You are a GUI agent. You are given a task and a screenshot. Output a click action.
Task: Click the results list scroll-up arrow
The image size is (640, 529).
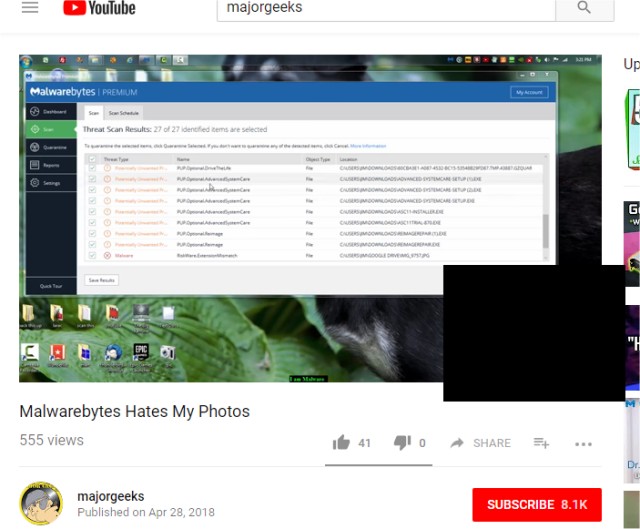[545, 156]
